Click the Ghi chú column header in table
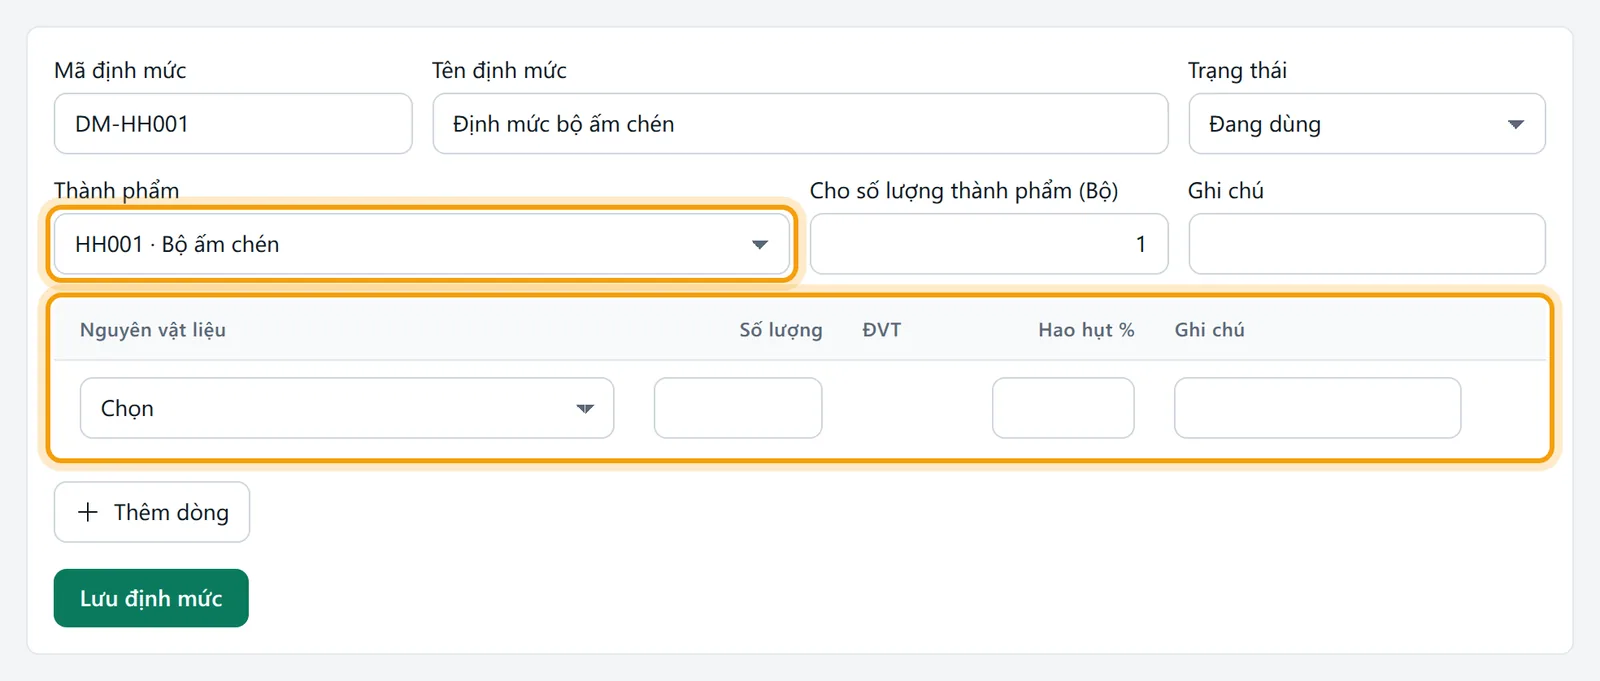The width and height of the screenshot is (1600, 681). (x=1210, y=330)
